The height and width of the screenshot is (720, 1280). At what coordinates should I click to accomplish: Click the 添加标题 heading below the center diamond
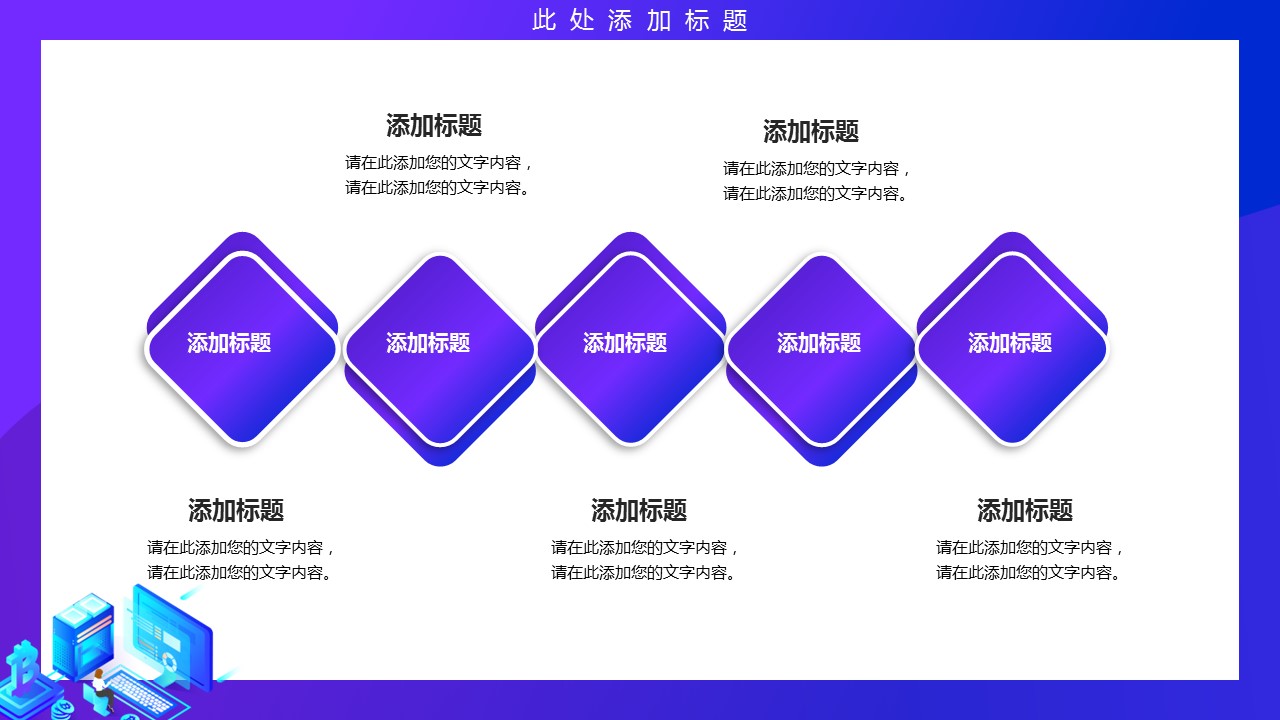click(x=639, y=511)
